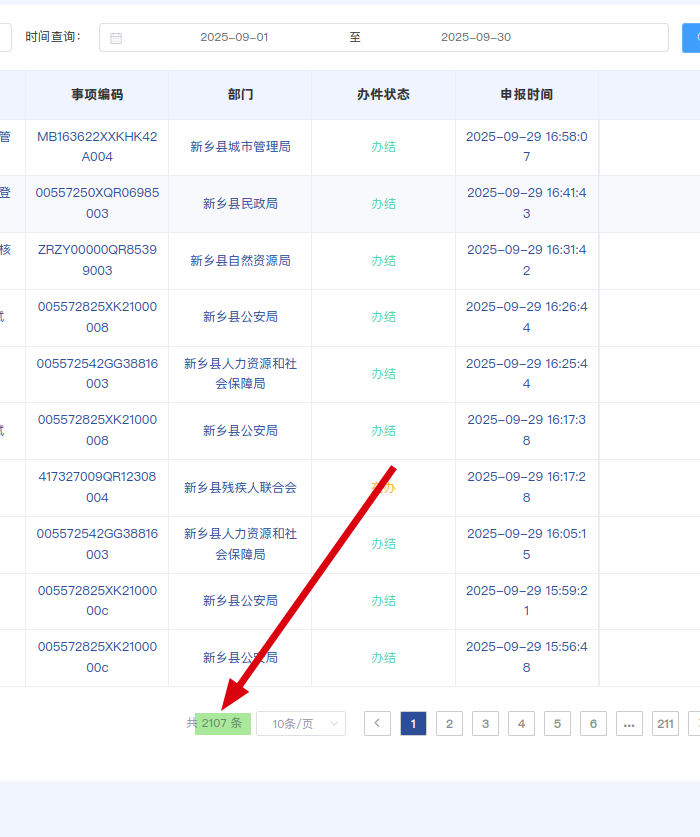700x837 pixels.
Task: Open the item code MB163622XXKHK42A004
Action: pos(97,146)
